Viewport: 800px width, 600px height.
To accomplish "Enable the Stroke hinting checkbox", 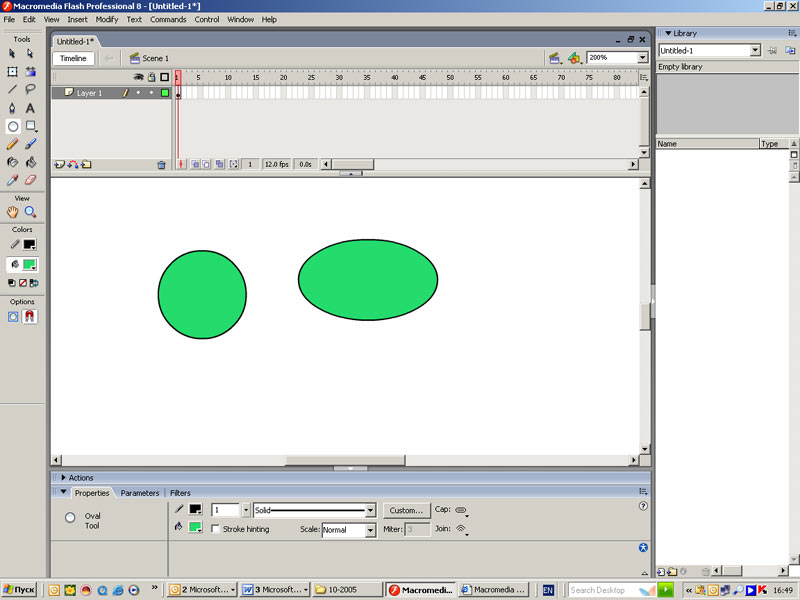I will click(216, 529).
